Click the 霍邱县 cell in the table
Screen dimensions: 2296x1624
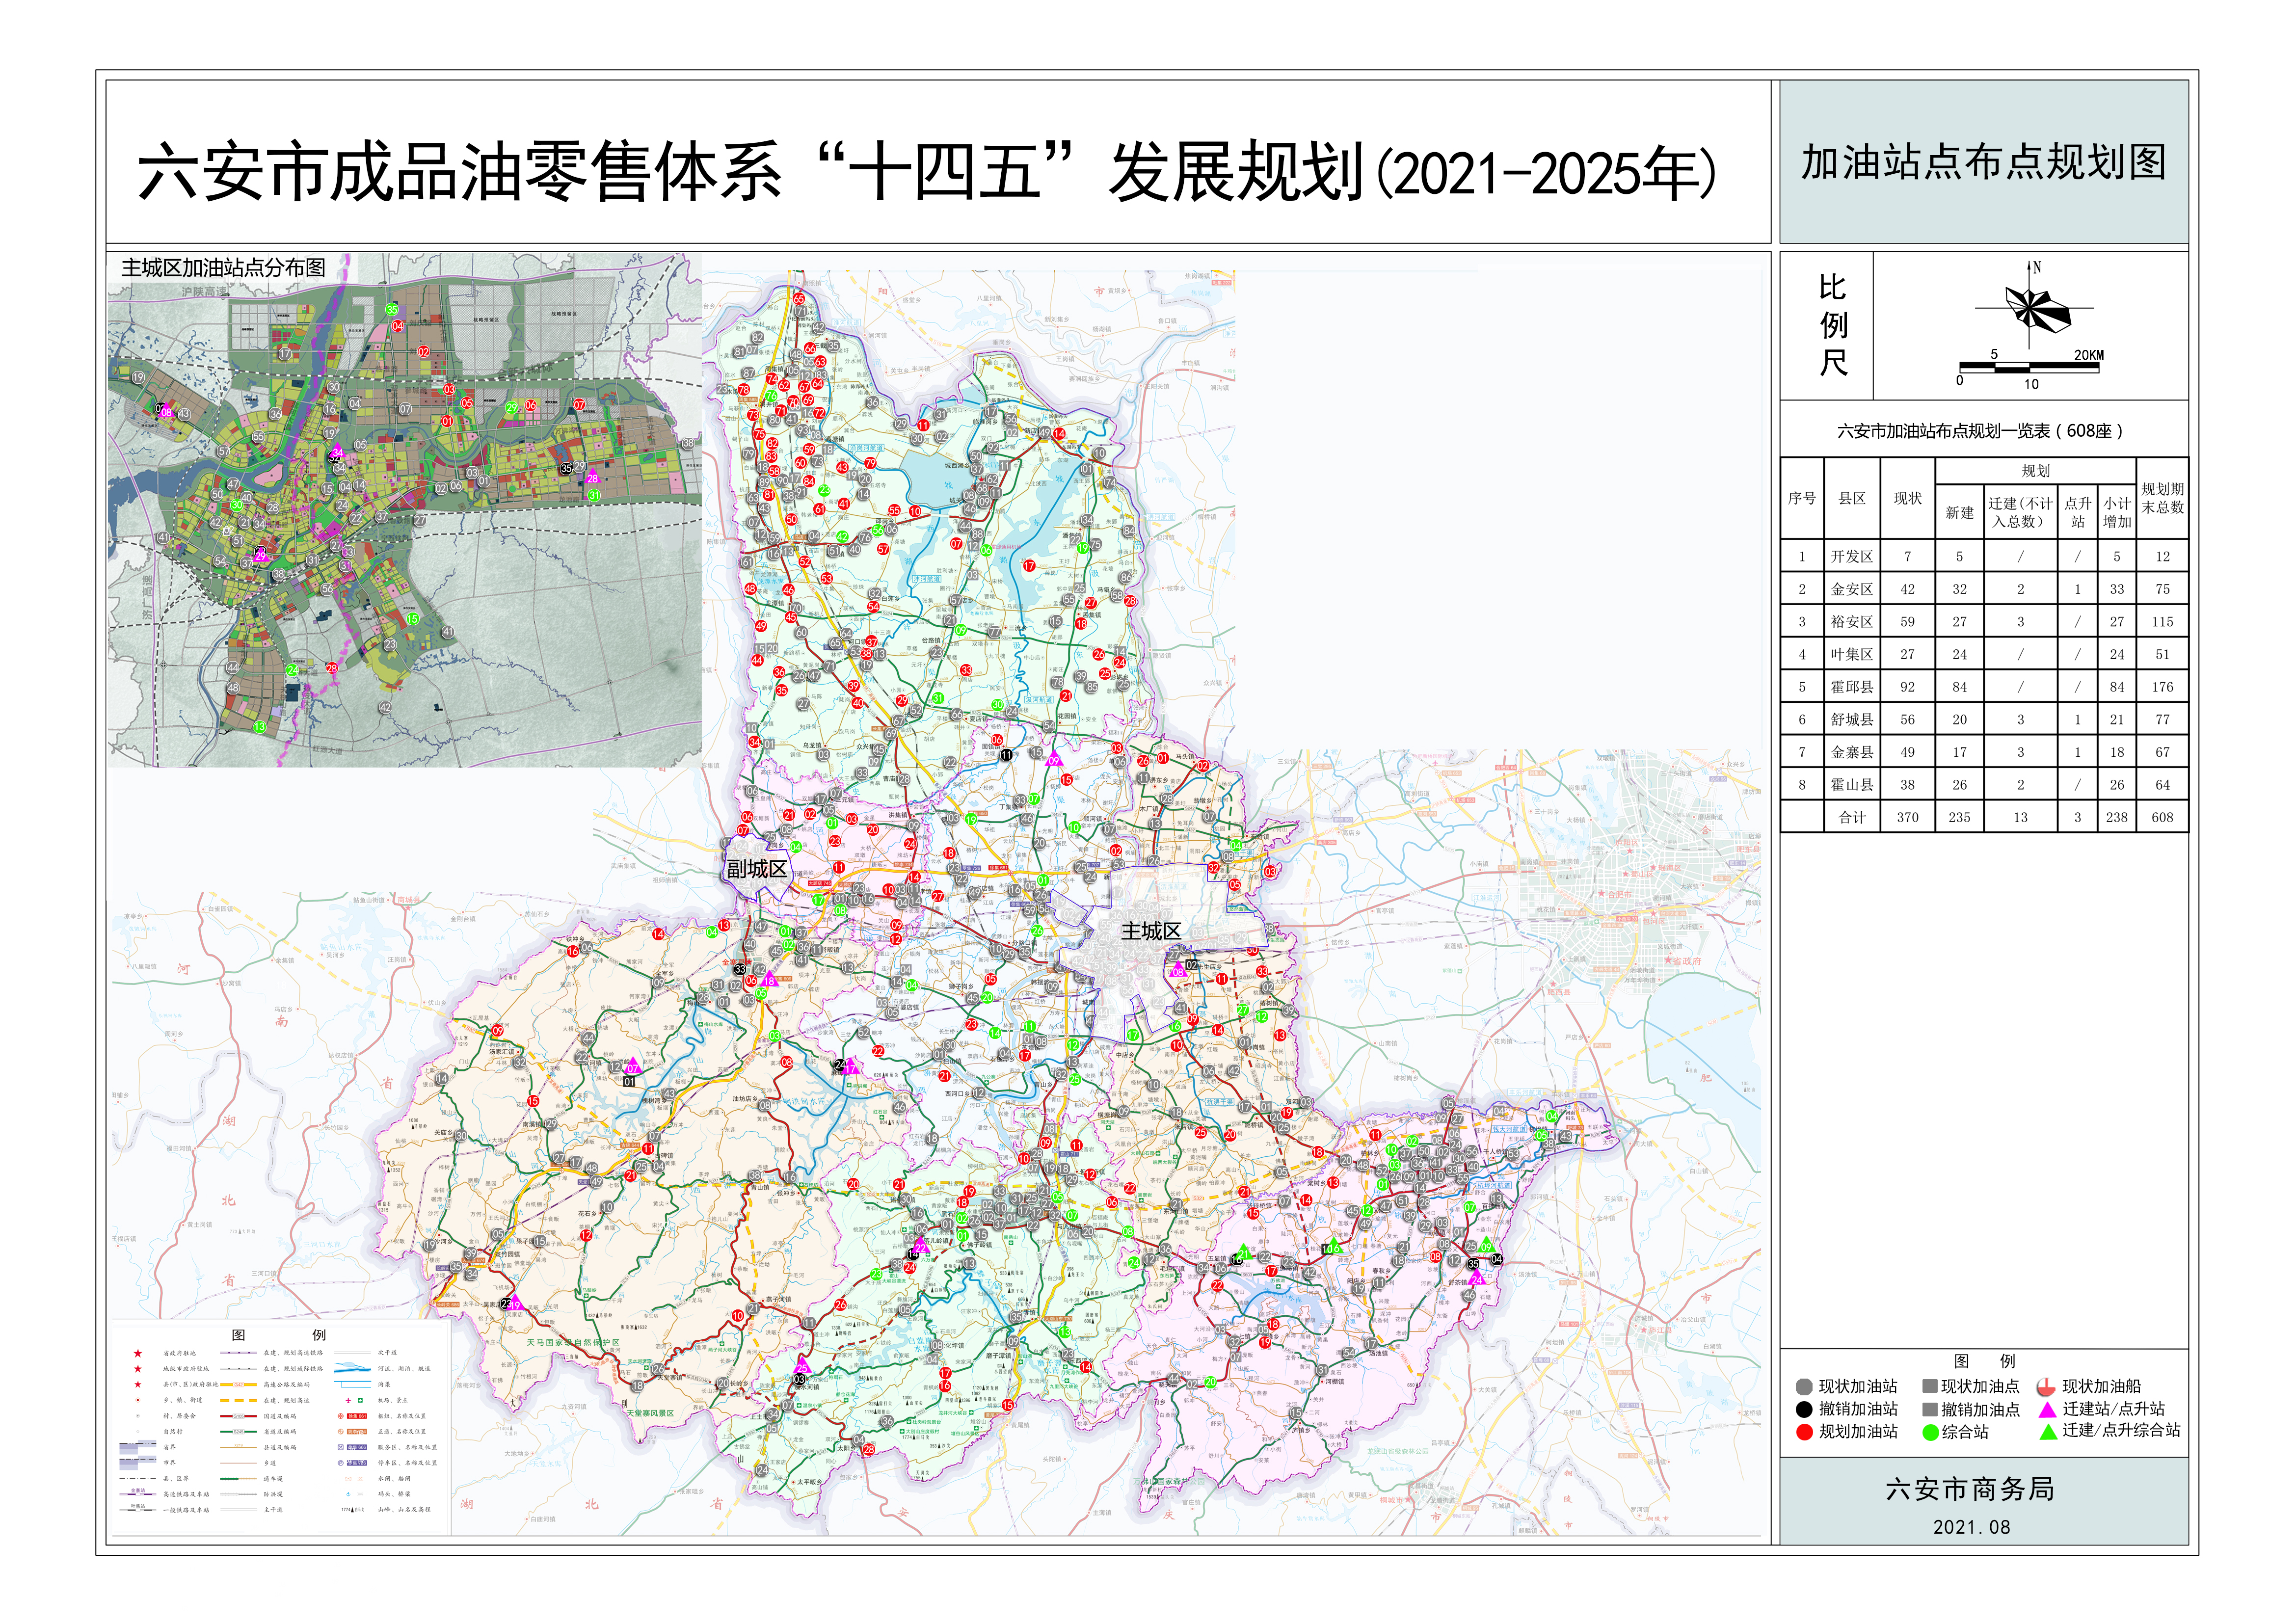(1852, 687)
